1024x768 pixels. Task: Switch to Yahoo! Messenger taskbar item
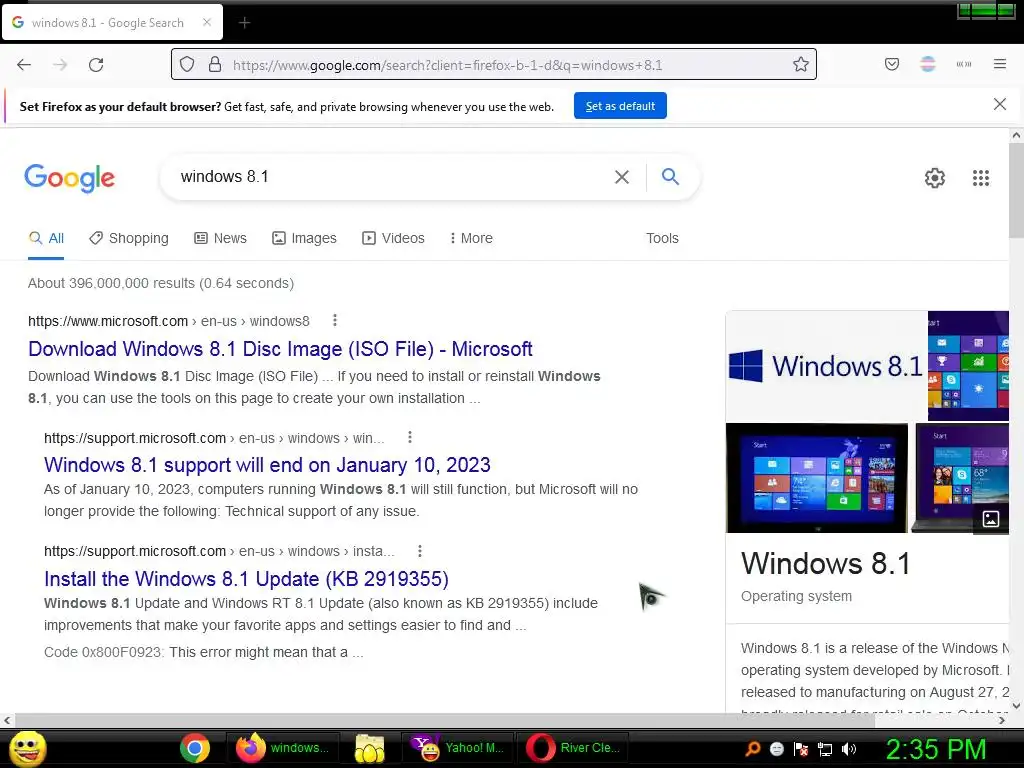pyautogui.click(x=457, y=748)
